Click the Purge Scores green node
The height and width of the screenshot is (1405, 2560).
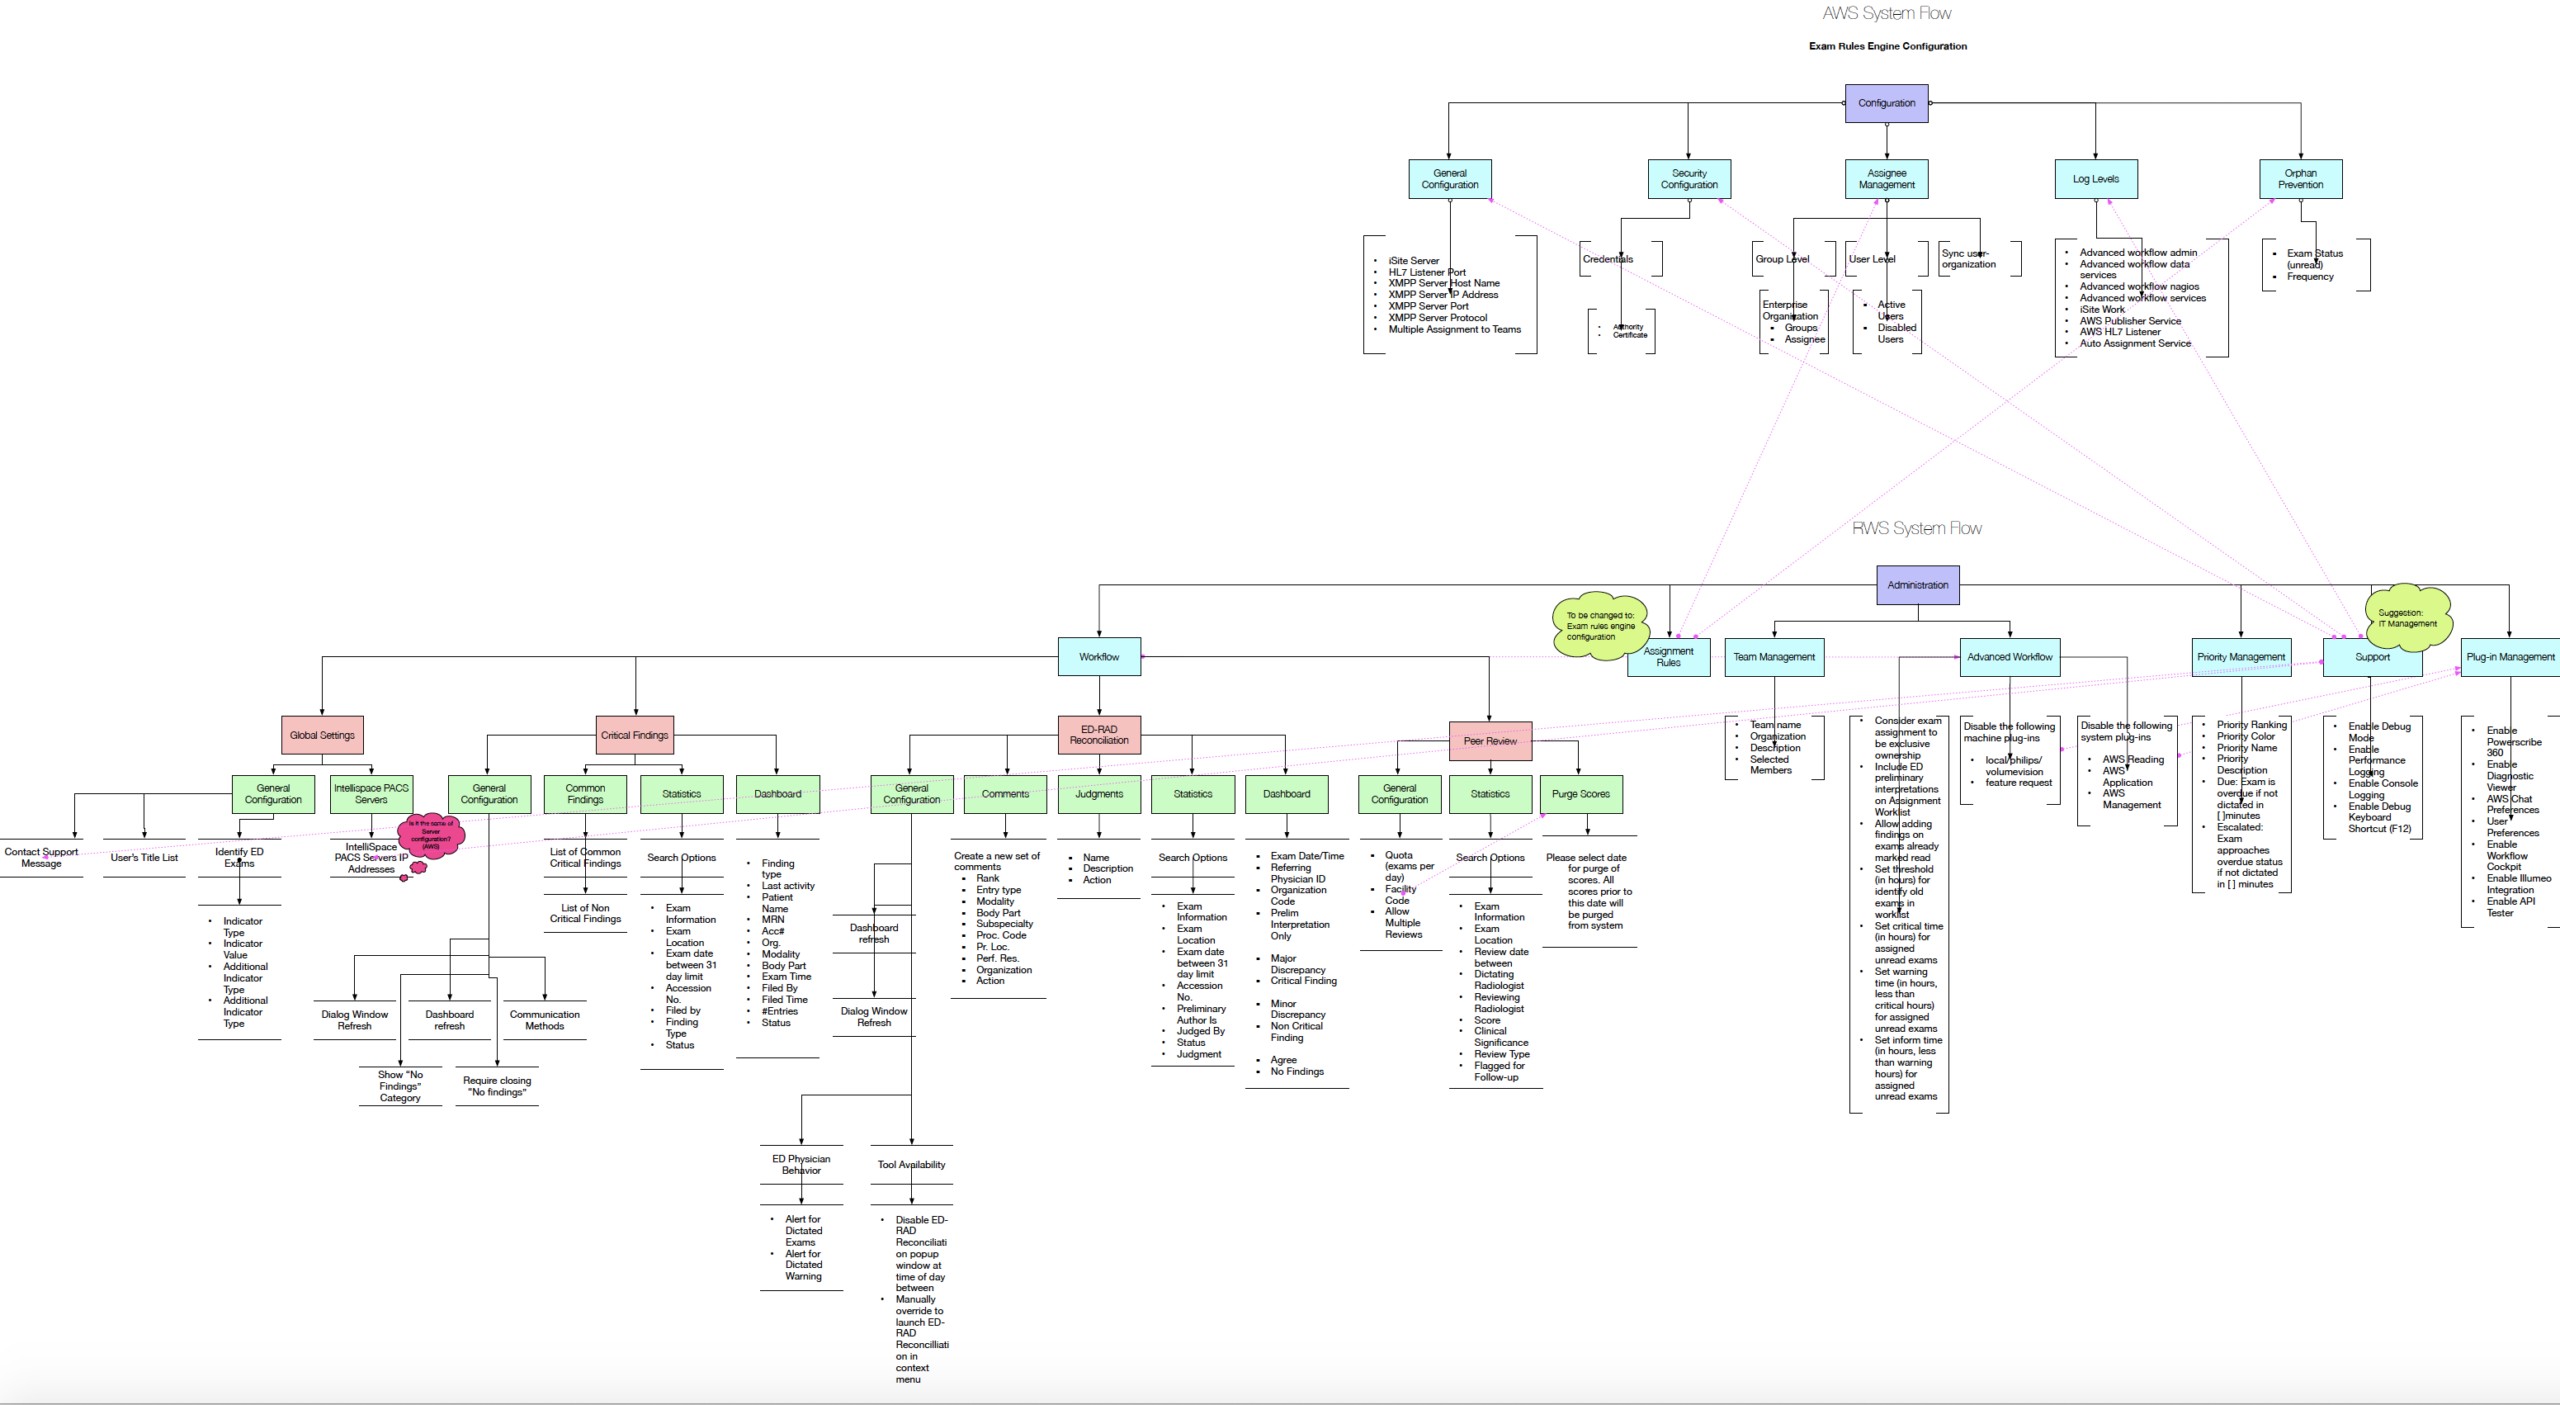click(x=1581, y=794)
